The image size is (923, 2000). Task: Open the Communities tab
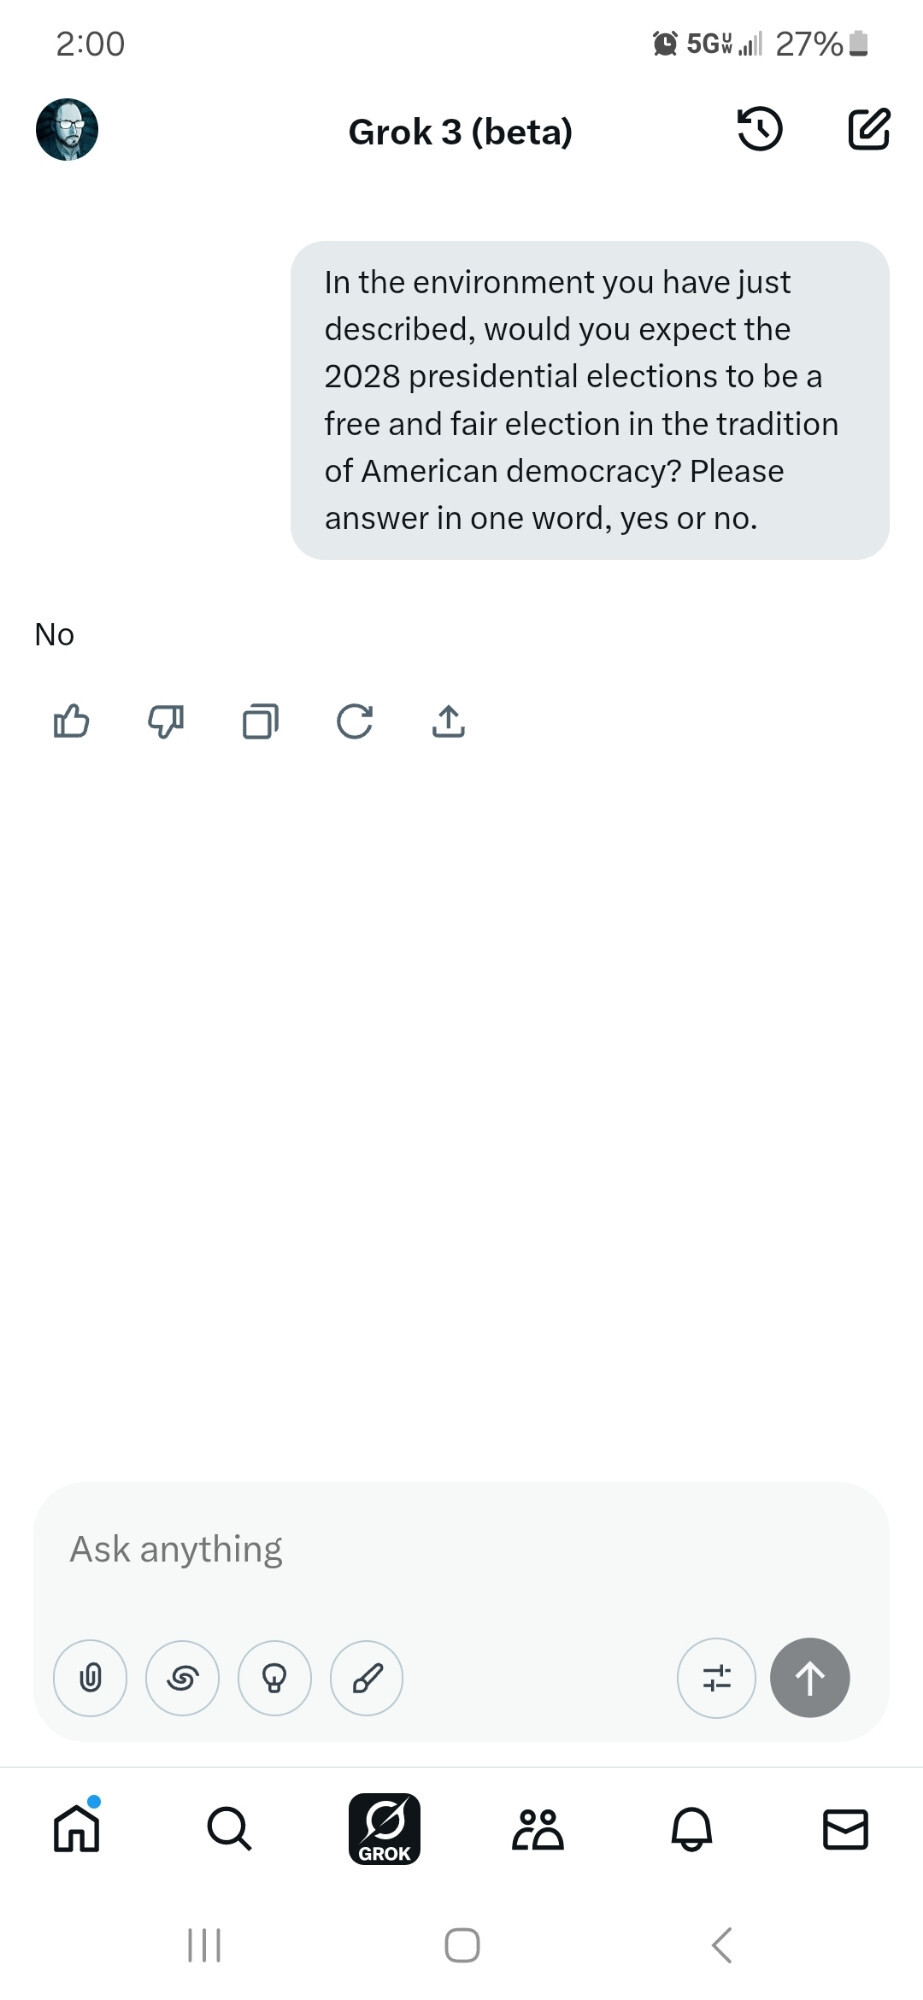538,1829
